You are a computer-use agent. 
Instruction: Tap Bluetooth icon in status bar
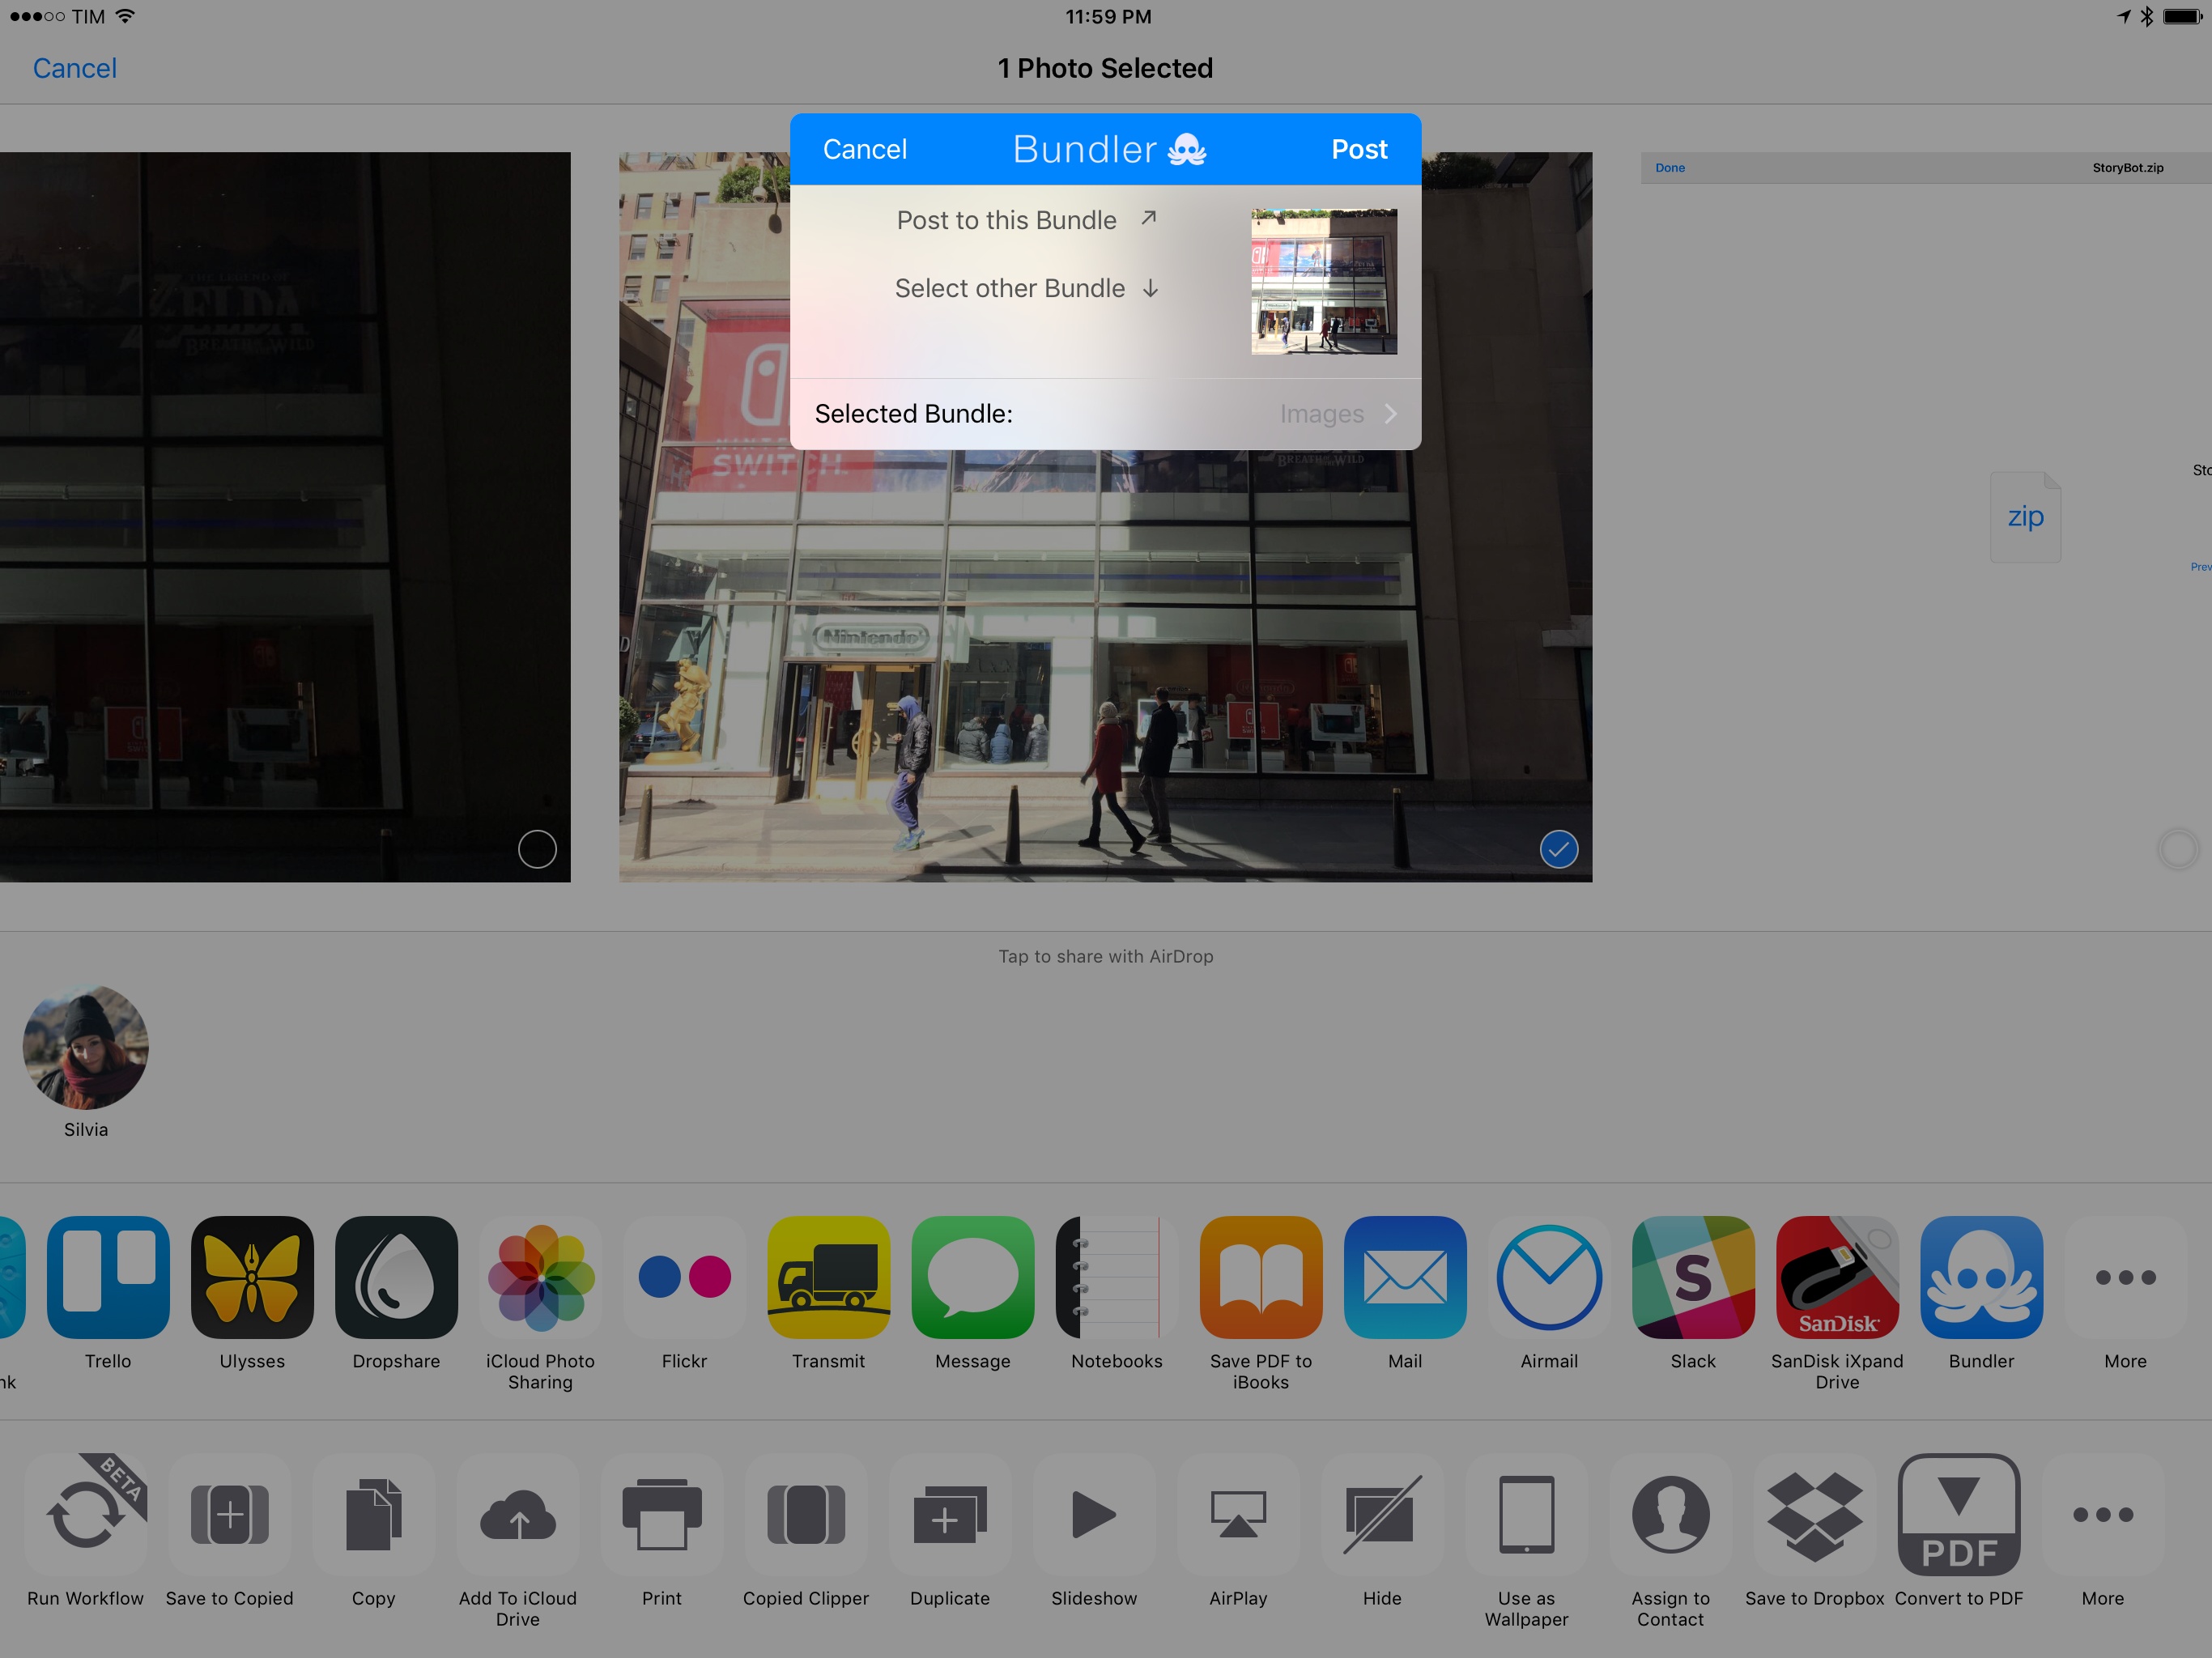pos(2146,16)
